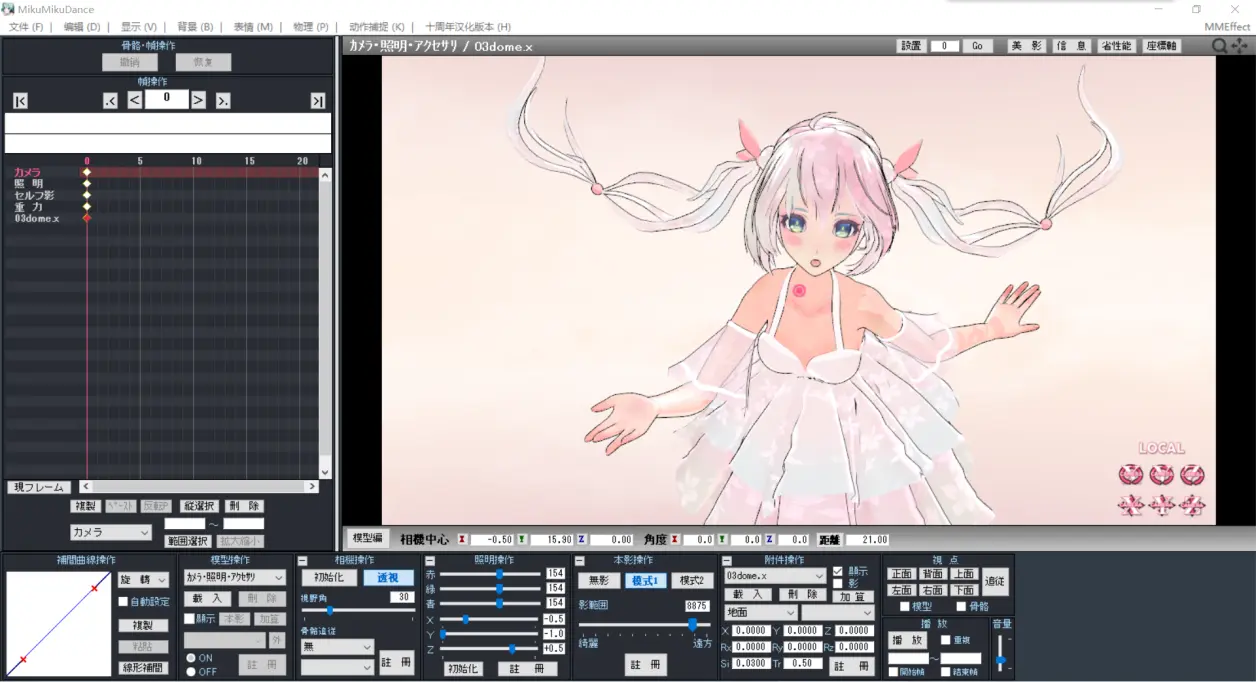This screenshot has width=1256, height=682.
Task: Click the third lower LOCAL move gizmo icon
Action: 1192,505
